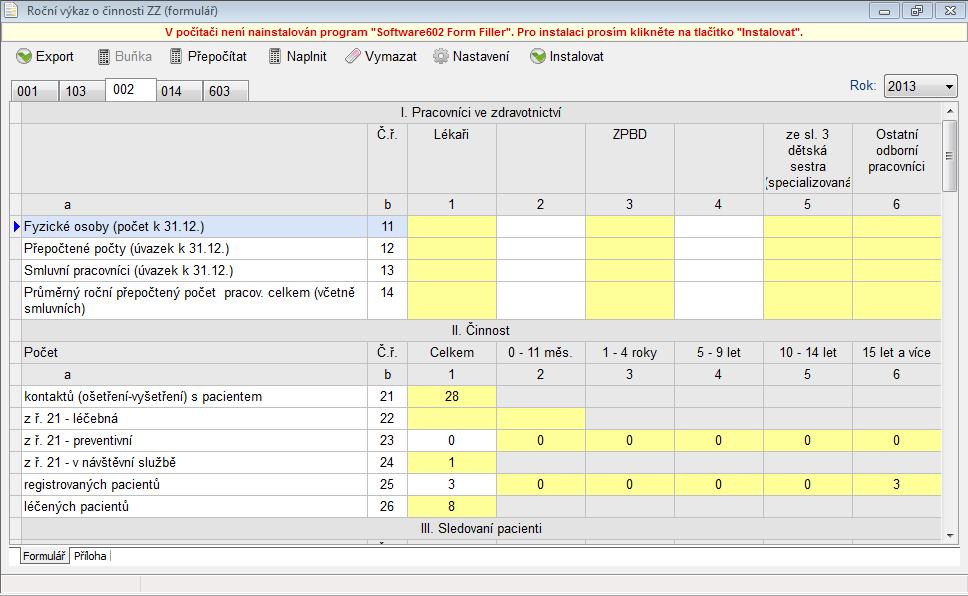Click the red install warning message
Screen dimensions: 968x596
484,32
